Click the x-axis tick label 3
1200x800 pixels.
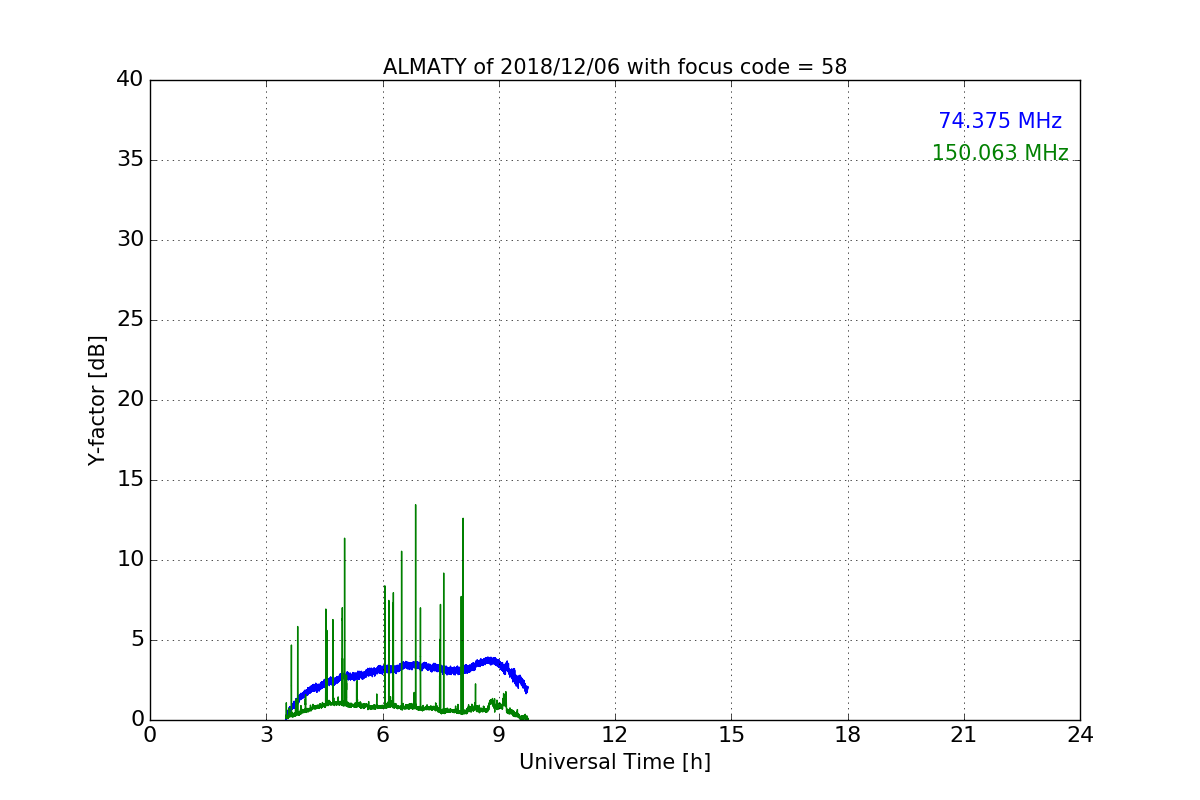267,735
